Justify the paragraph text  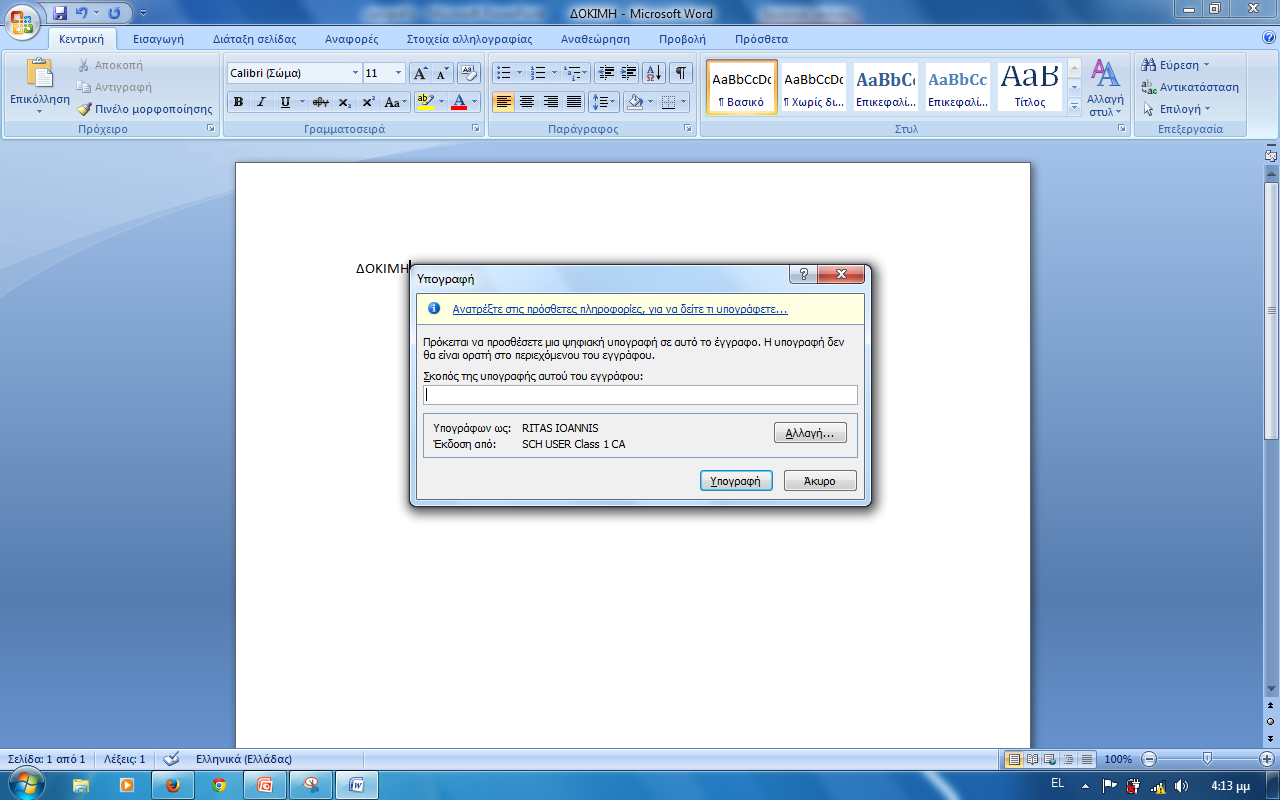point(574,102)
